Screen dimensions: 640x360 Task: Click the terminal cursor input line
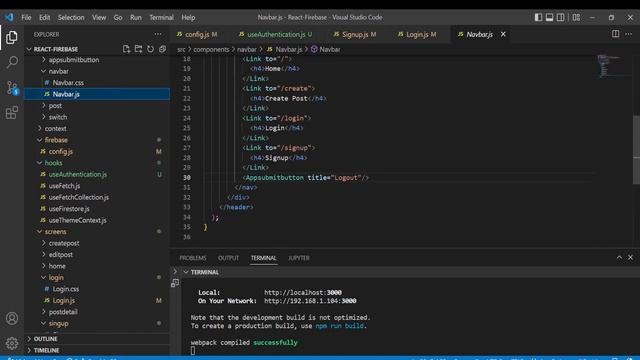pos(193,351)
